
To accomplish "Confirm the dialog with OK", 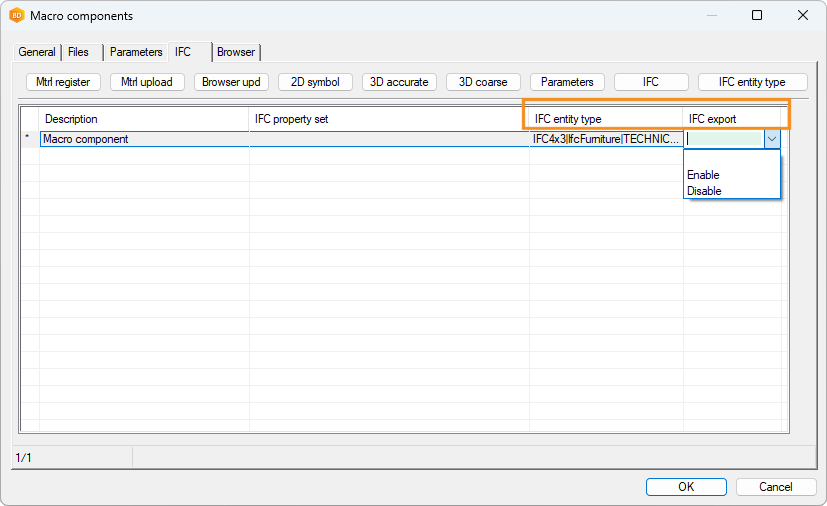I will (x=686, y=487).
